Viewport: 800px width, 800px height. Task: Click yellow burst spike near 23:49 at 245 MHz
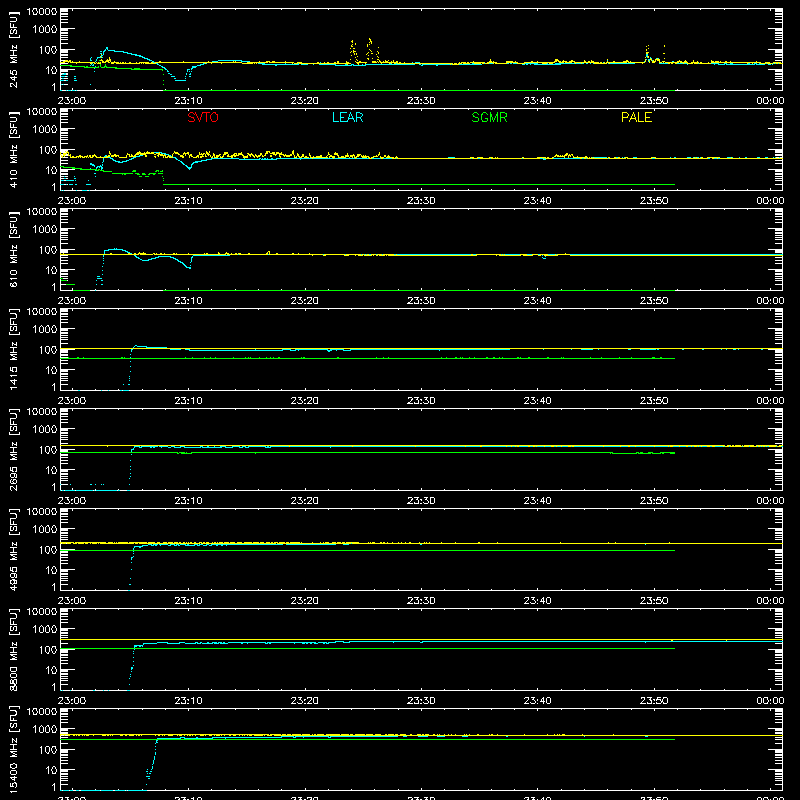point(647,54)
